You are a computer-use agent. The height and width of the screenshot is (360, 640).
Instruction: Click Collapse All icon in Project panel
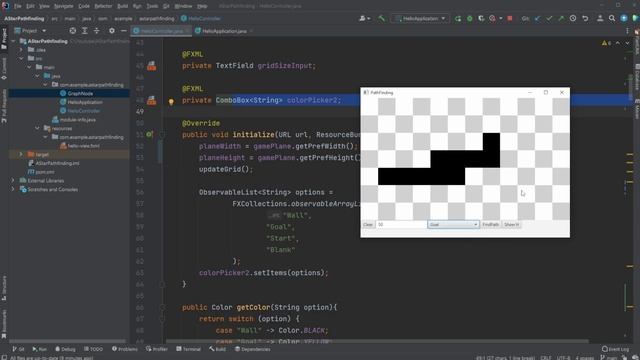click(x=97, y=31)
